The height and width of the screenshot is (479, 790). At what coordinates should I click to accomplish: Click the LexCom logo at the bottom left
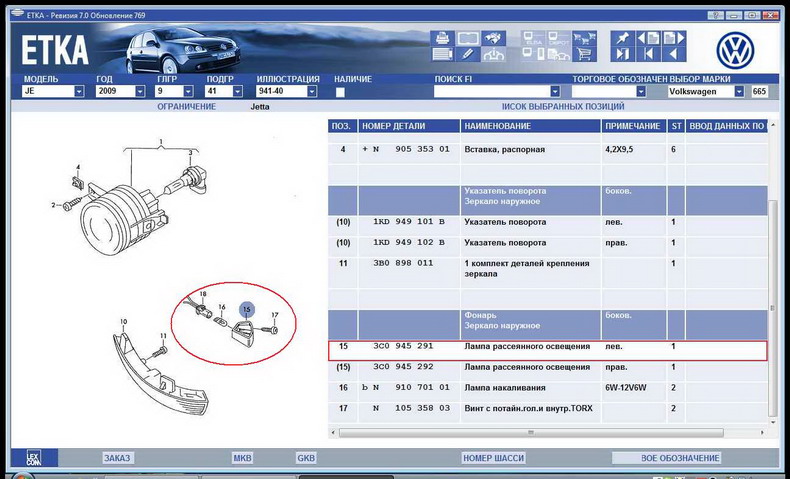tap(34, 458)
